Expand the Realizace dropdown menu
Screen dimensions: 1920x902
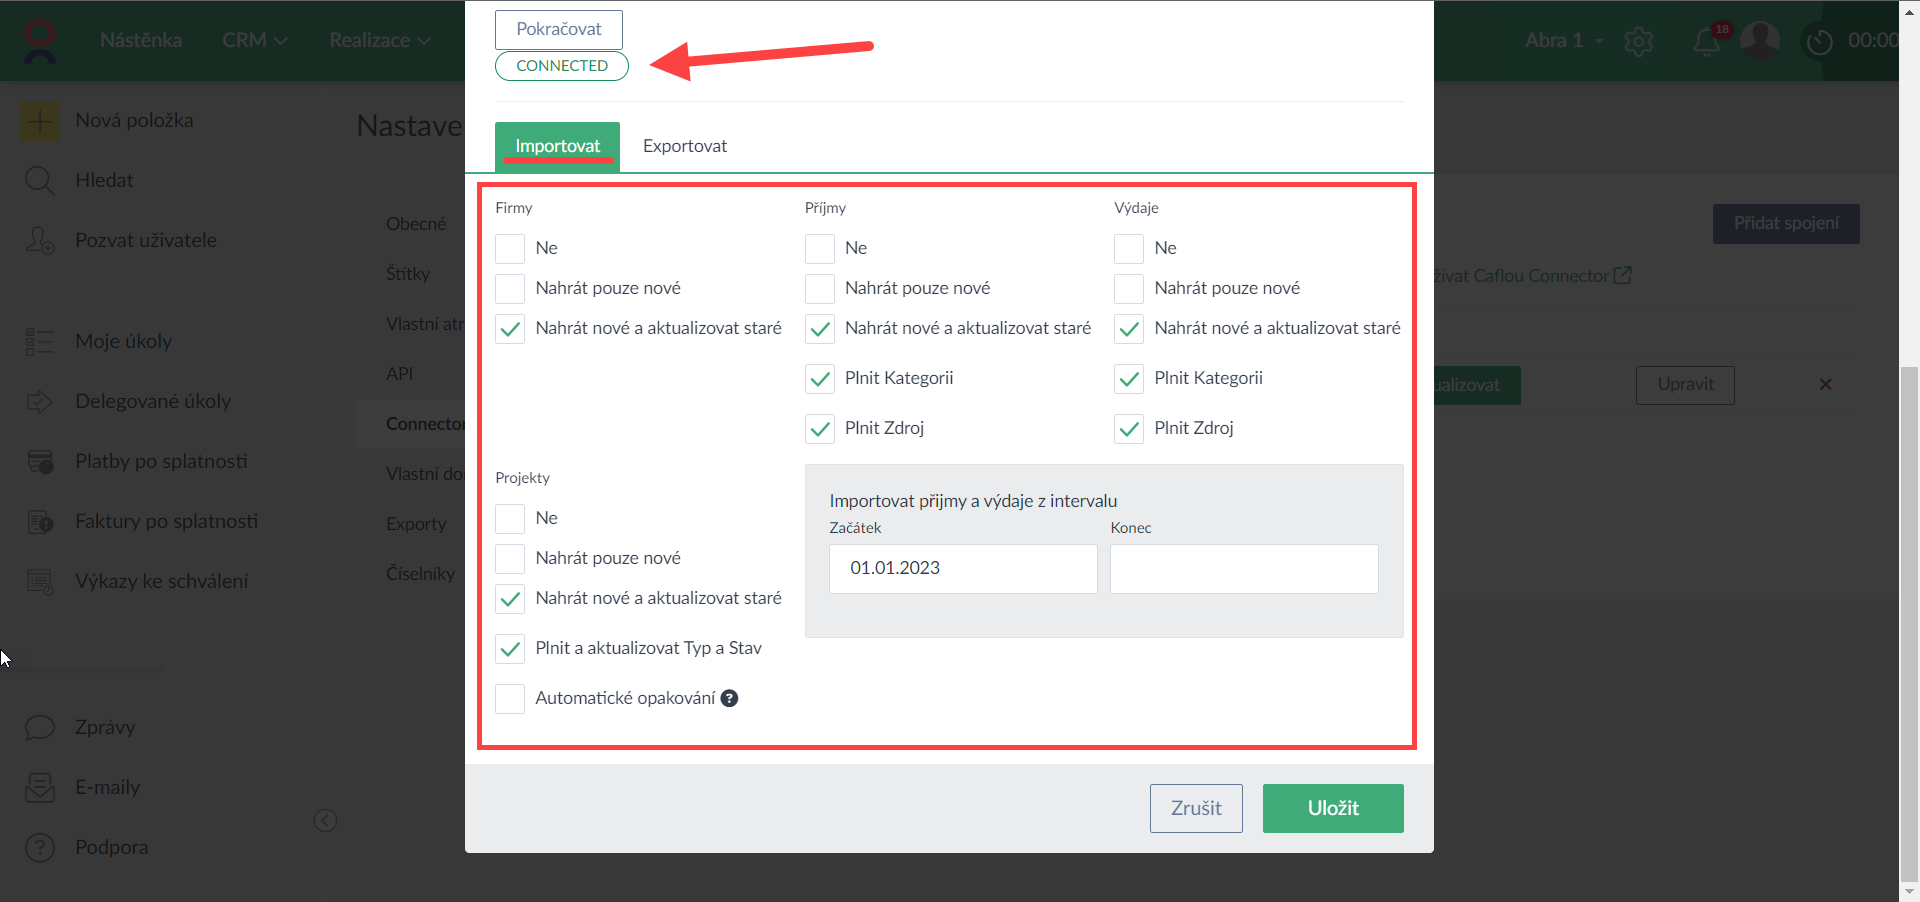click(380, 40)
